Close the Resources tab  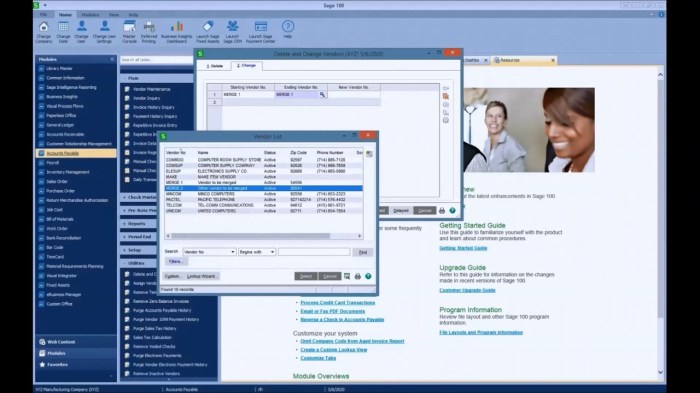pyautogui.click(x=553, y=60)
